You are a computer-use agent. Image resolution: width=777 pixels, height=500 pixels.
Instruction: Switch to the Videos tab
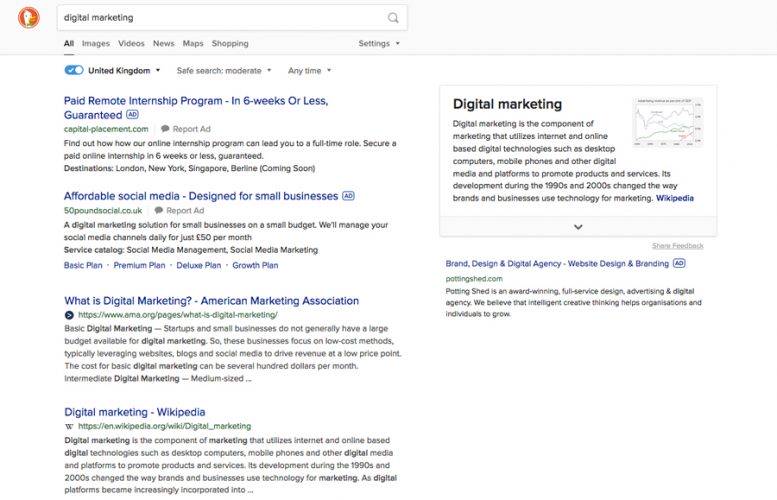click(x=131, y=43)
